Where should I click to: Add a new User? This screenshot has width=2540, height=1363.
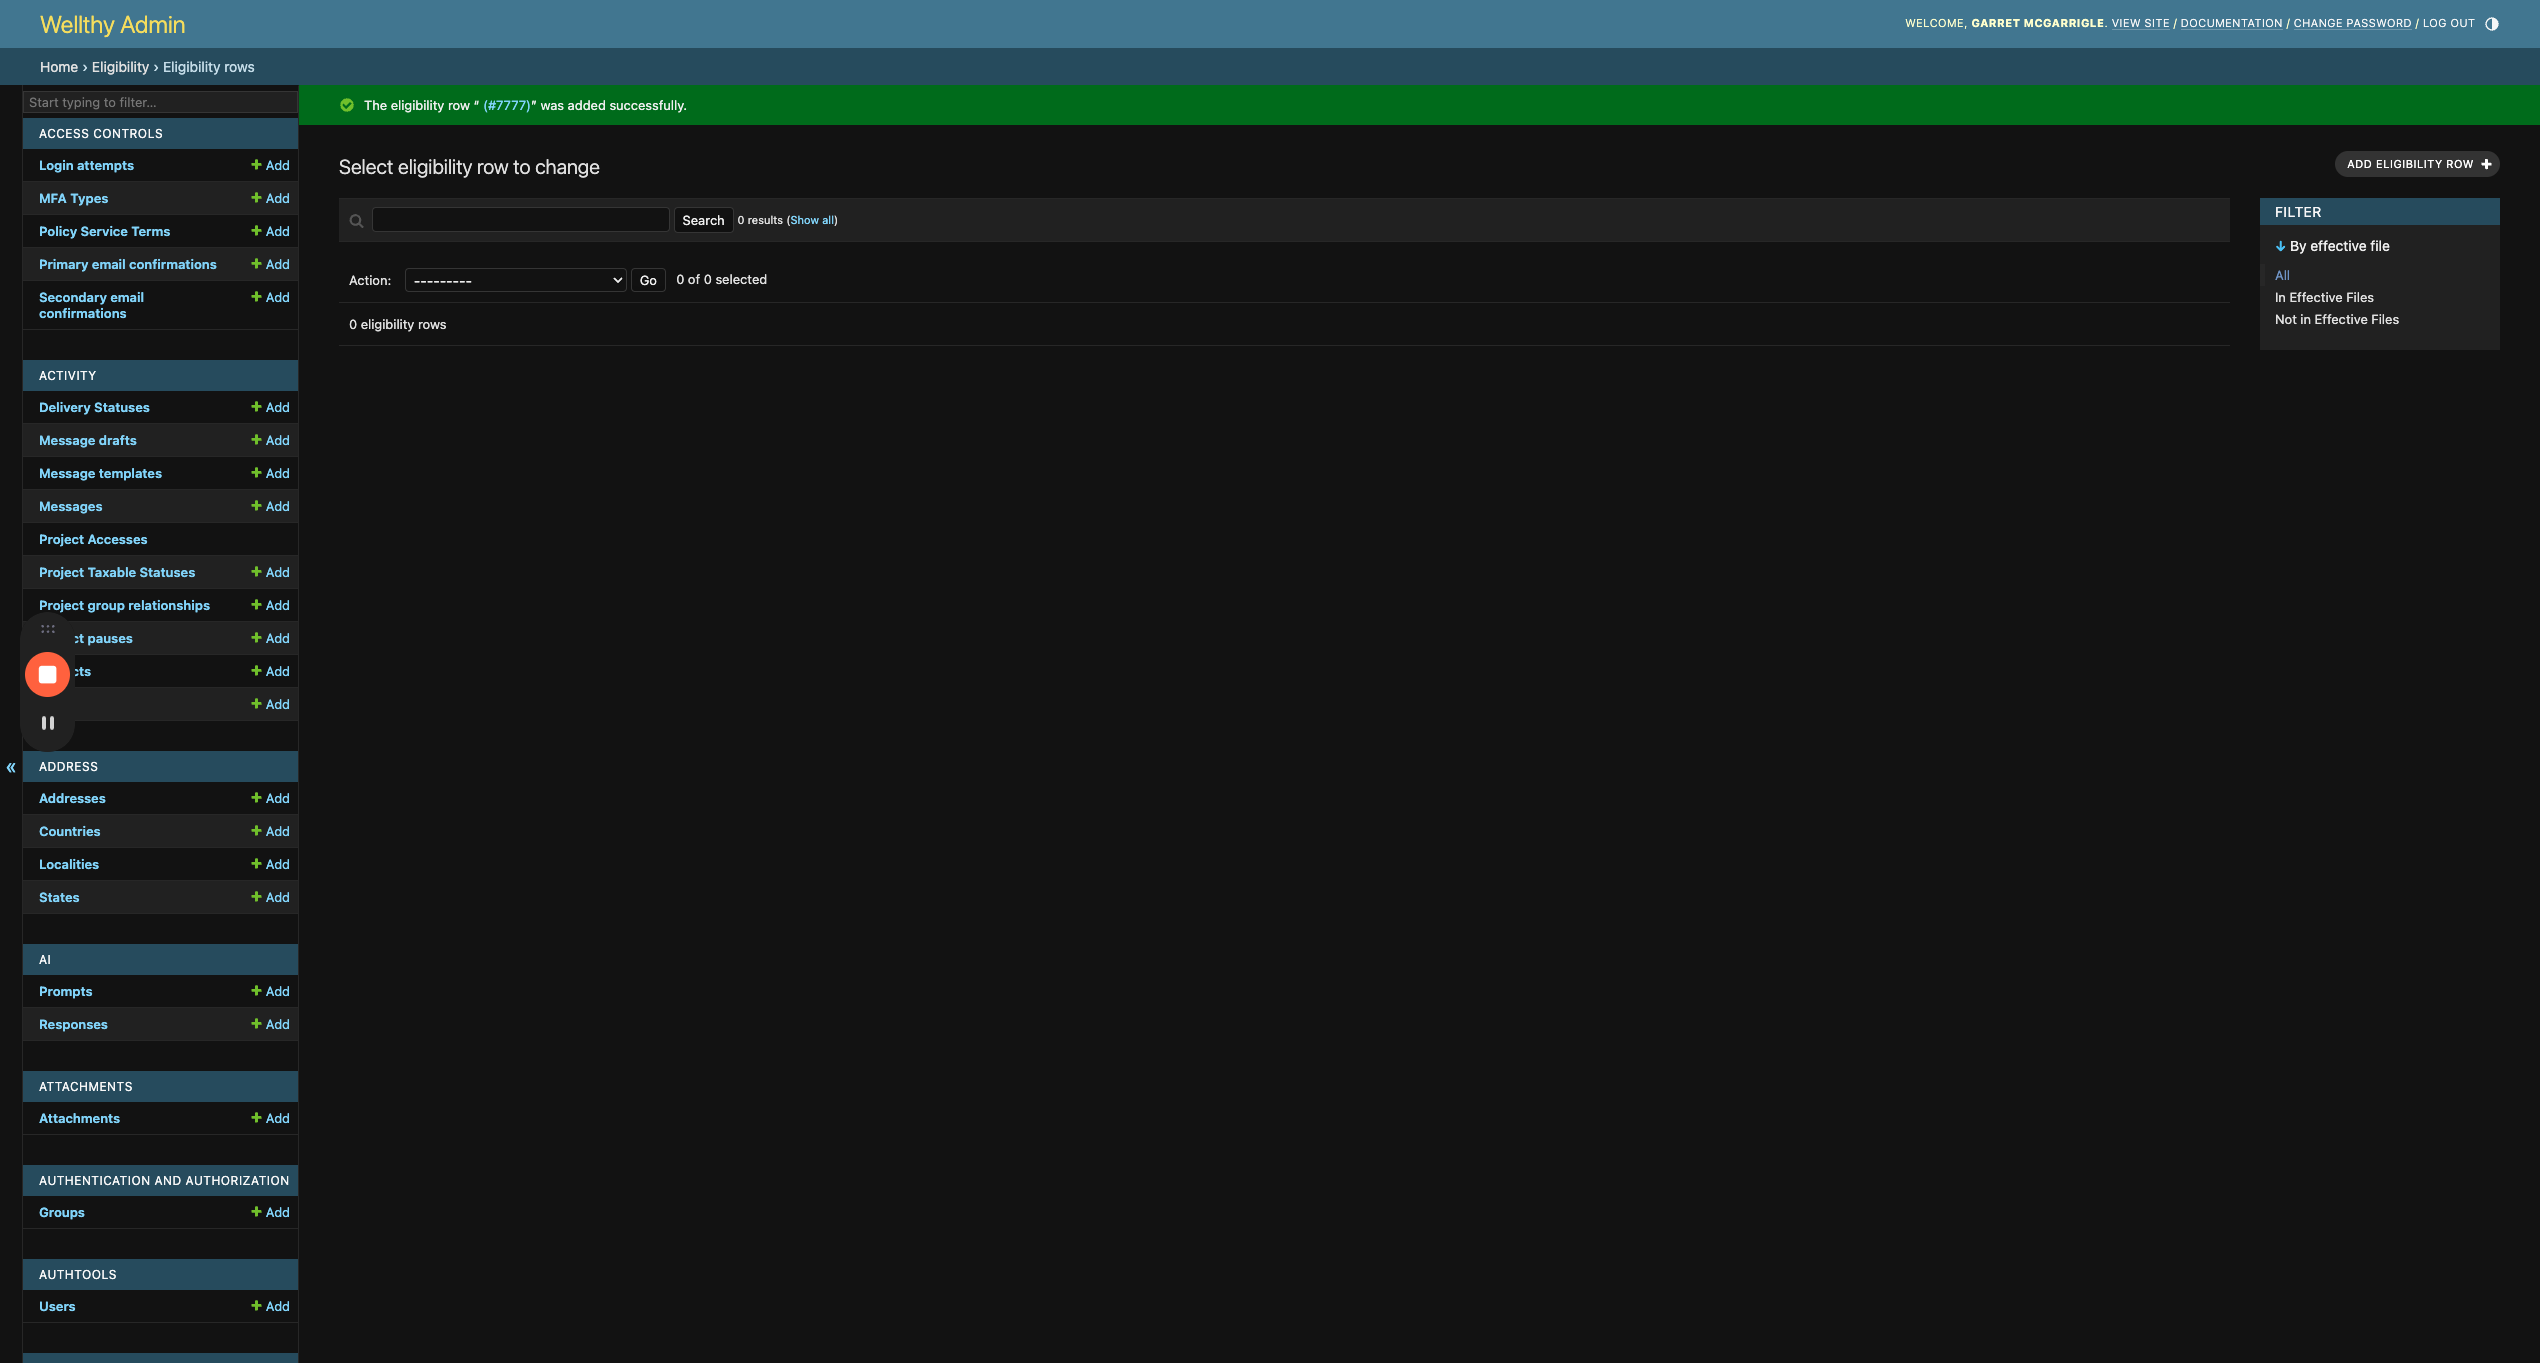(270, 1306)
